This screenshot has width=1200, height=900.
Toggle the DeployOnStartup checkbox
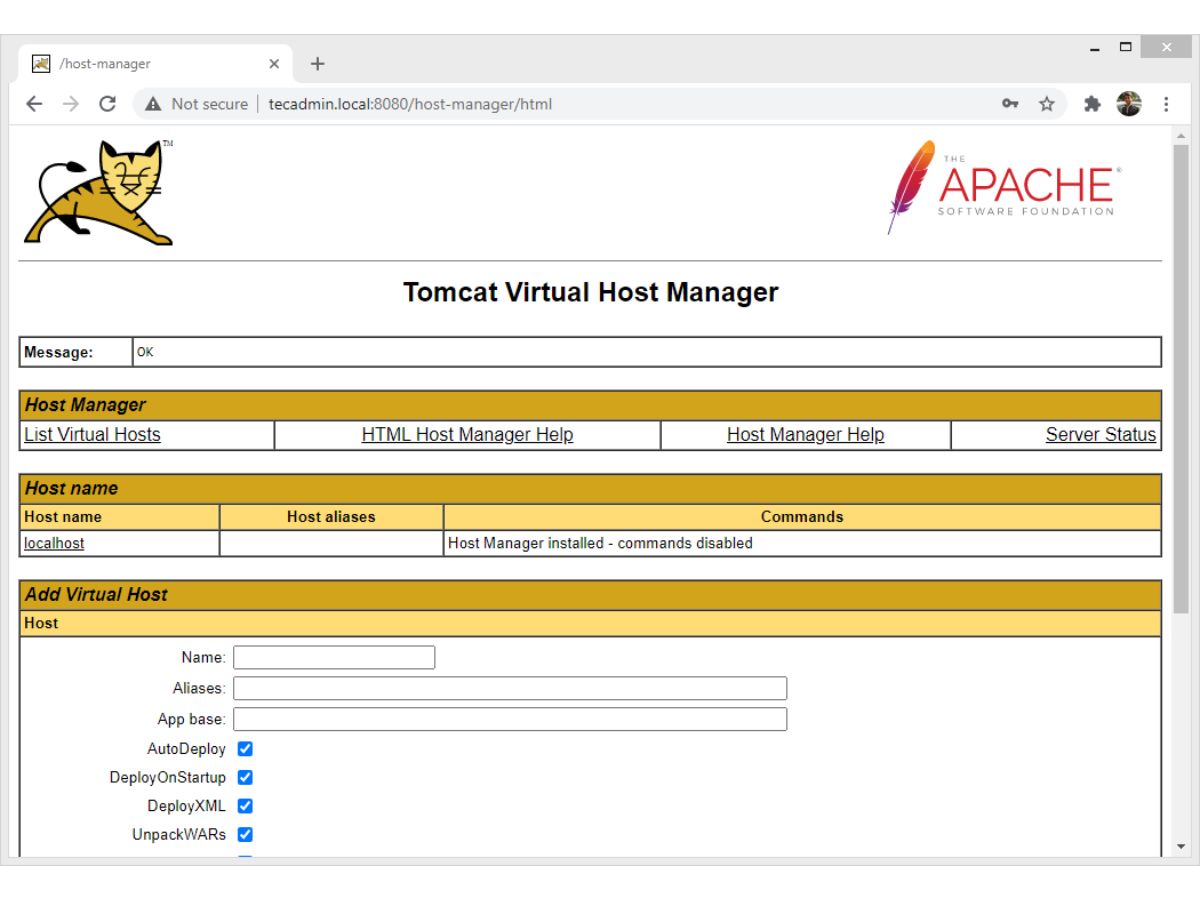(245, 777)
